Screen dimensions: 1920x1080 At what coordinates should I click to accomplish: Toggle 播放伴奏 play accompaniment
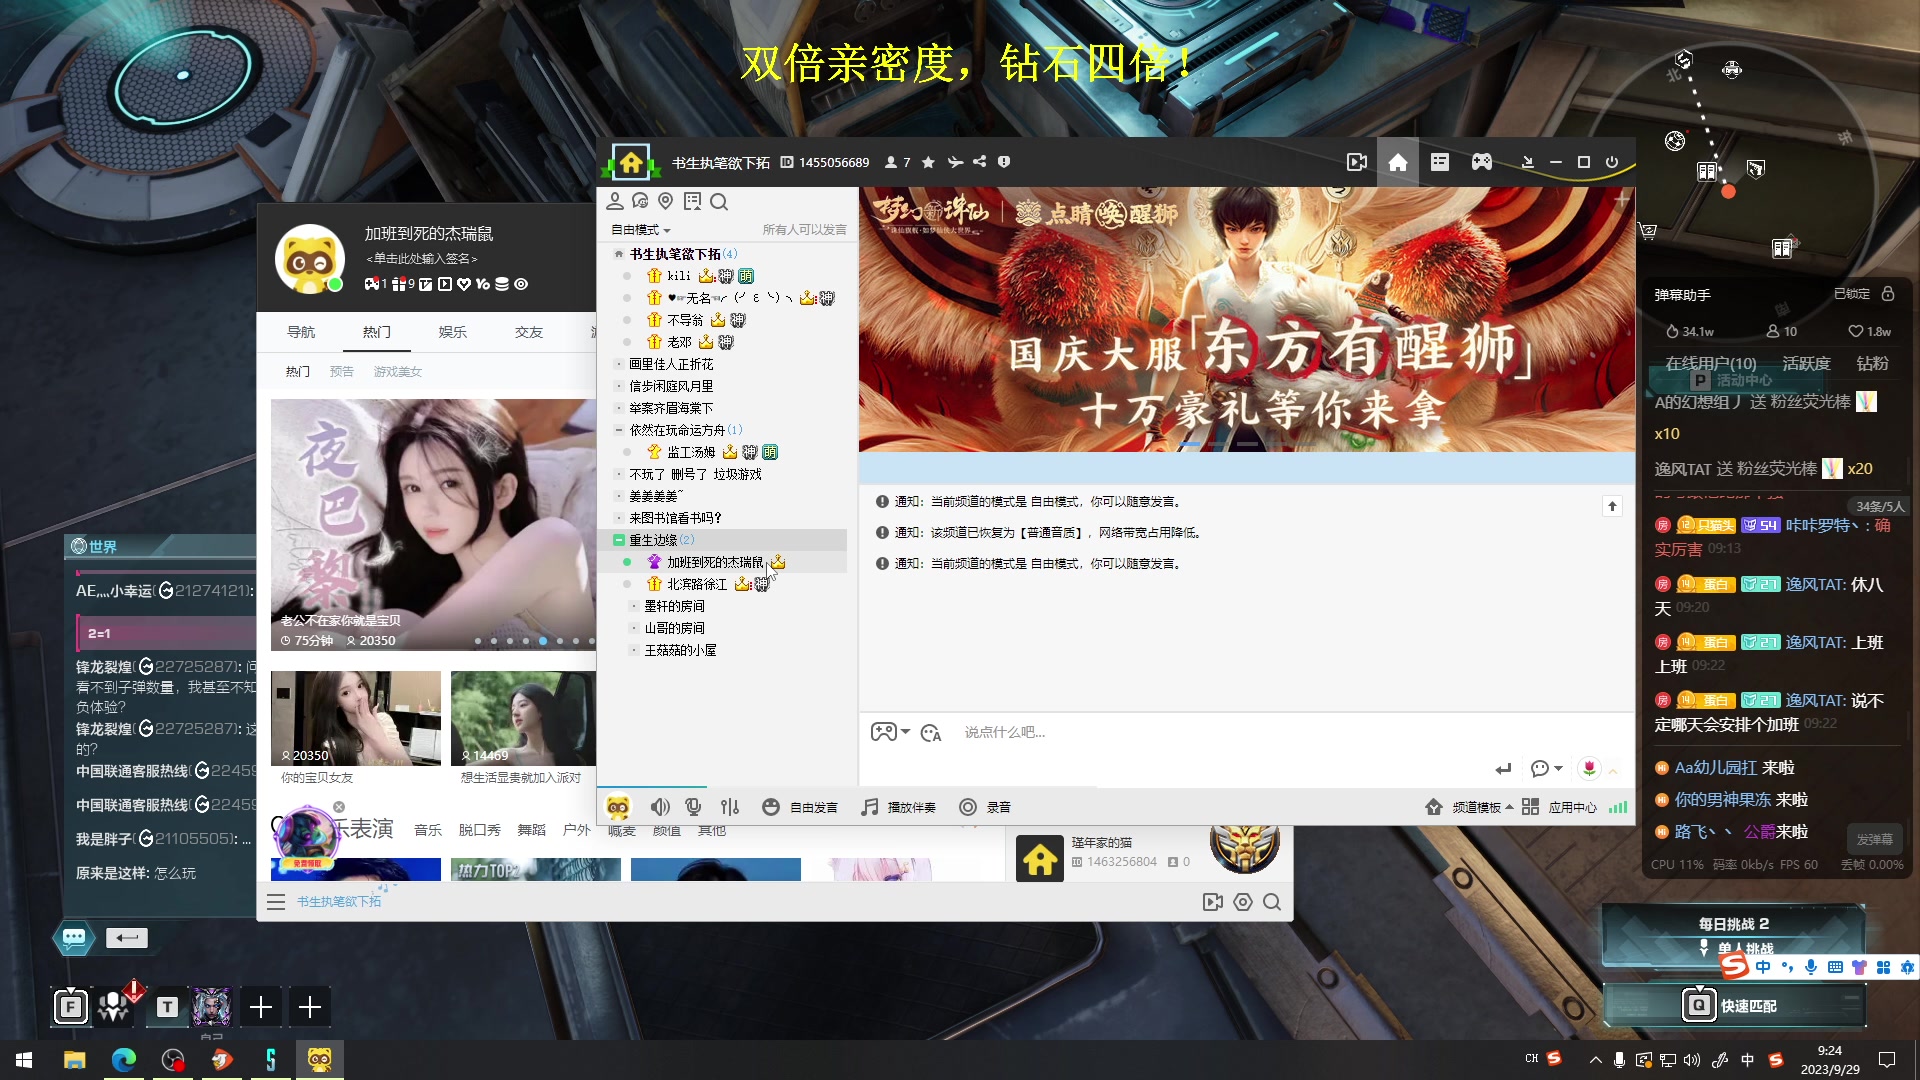898,807
